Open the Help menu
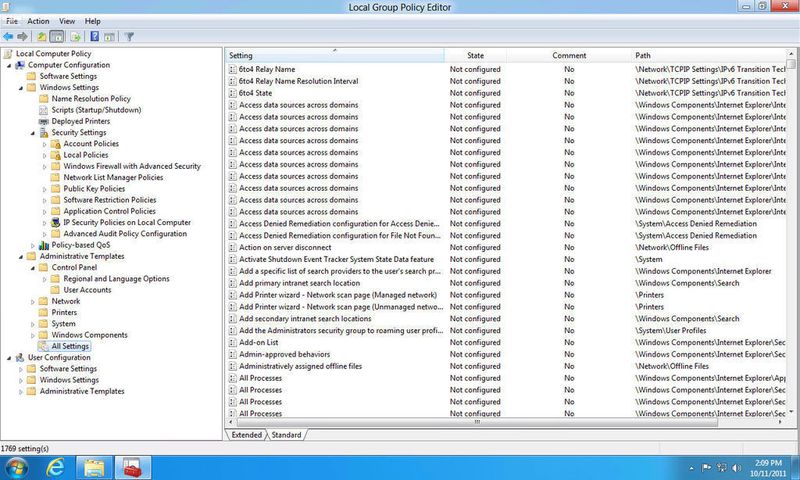The width and height of the screenshot is (800, 480). click(x=93, y=21)
